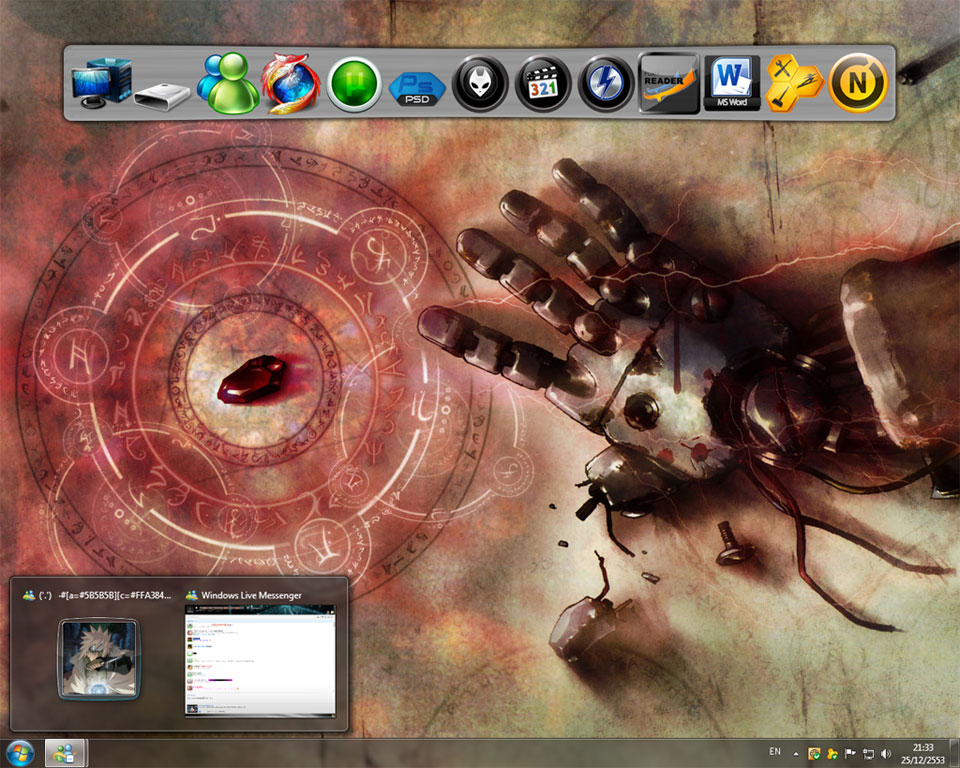Open the My Computer dock icon
The image size is (960, 768).
tap(101, 83)
